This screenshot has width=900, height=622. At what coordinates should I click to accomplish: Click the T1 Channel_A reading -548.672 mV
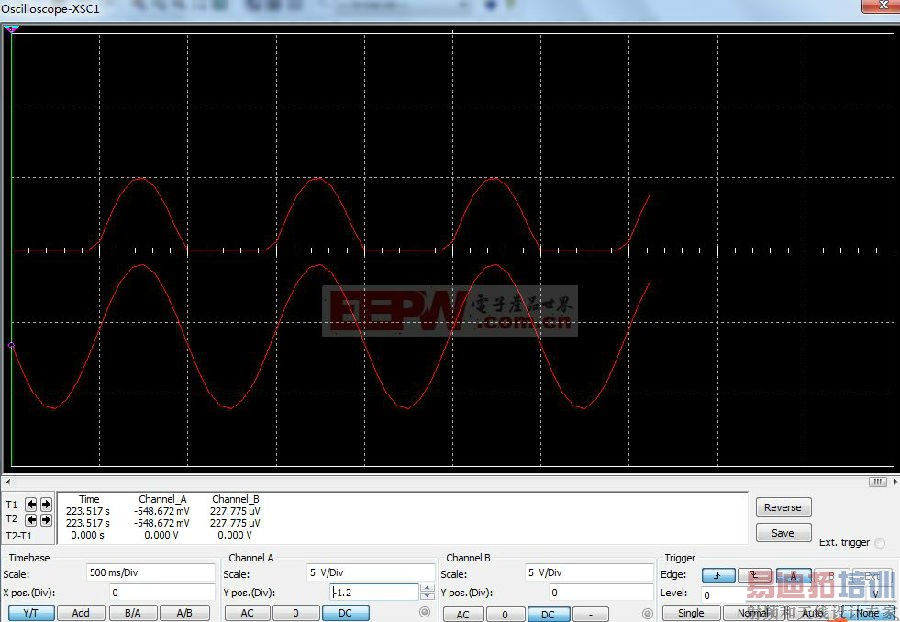[162, 511]
